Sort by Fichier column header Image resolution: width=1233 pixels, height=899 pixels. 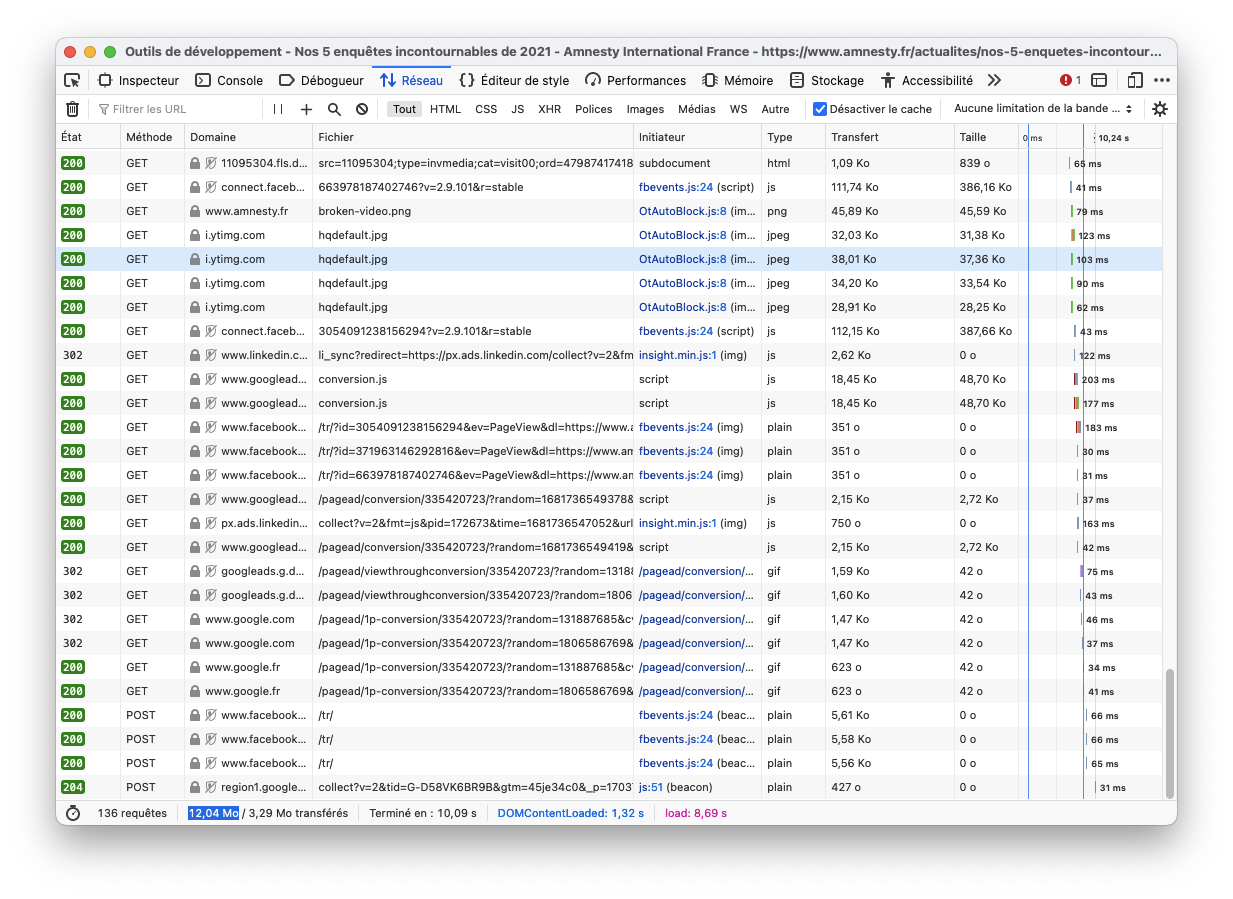click(x=473, y=137)
